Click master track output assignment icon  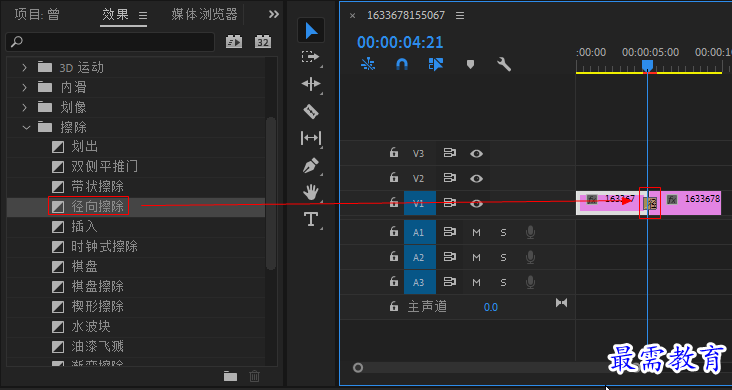pos(561,303)
